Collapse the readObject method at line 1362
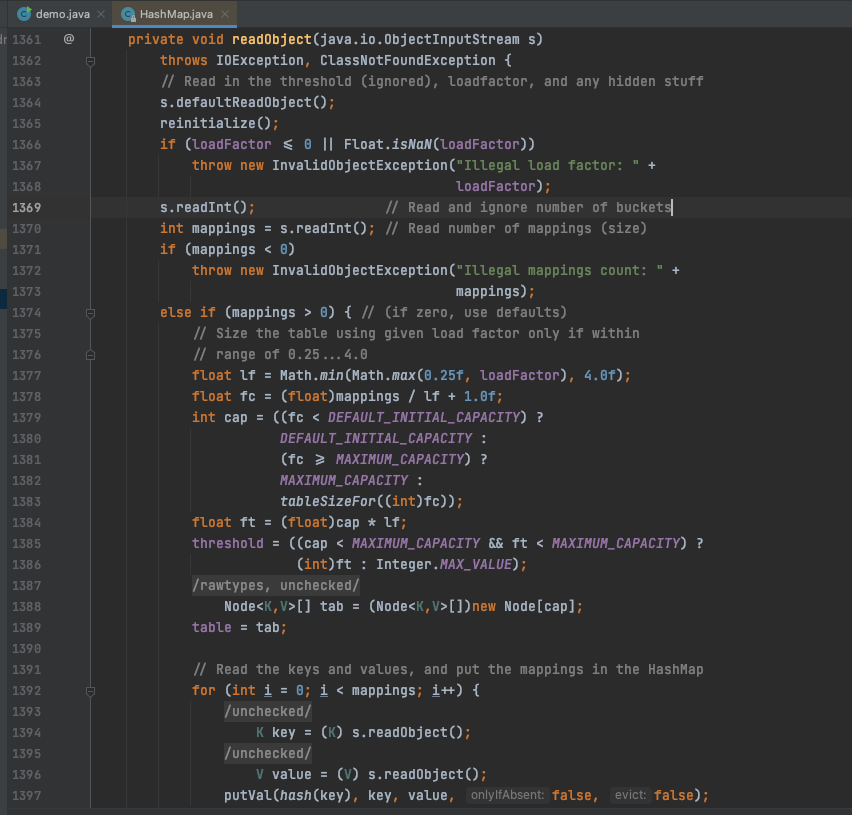The image size is (852, 815). tap(91, 61)
